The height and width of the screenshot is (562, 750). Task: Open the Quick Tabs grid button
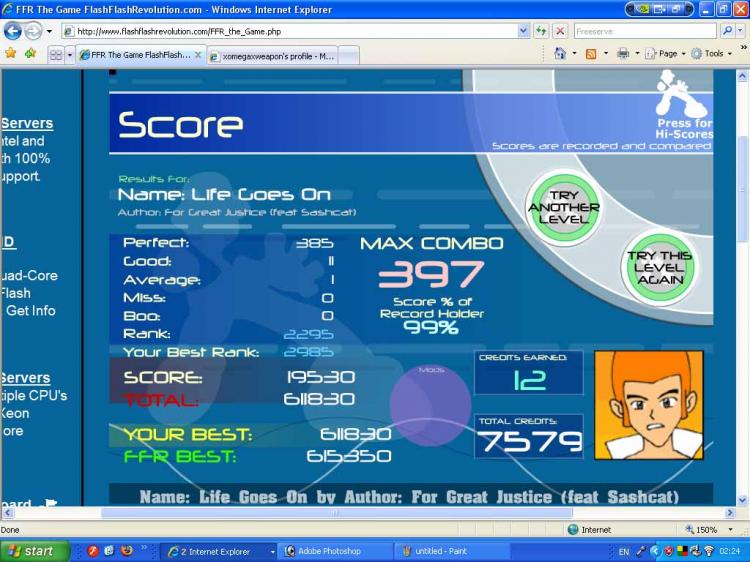56,55
